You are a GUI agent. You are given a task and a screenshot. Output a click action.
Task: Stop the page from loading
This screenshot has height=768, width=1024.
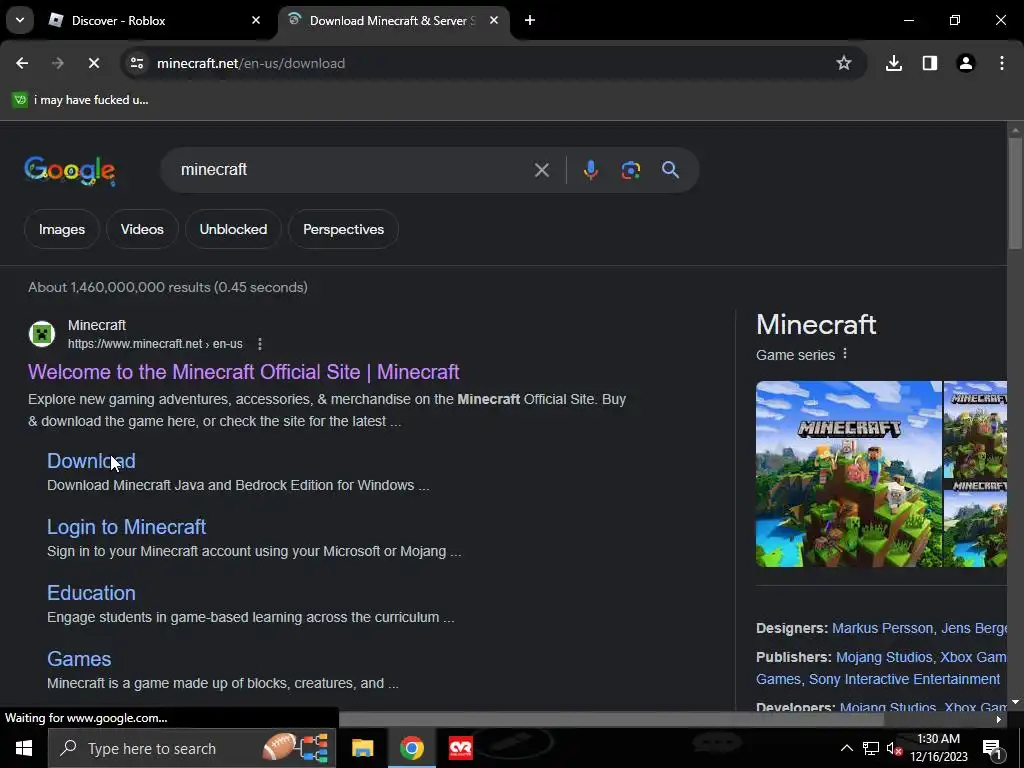pos(93,63)
